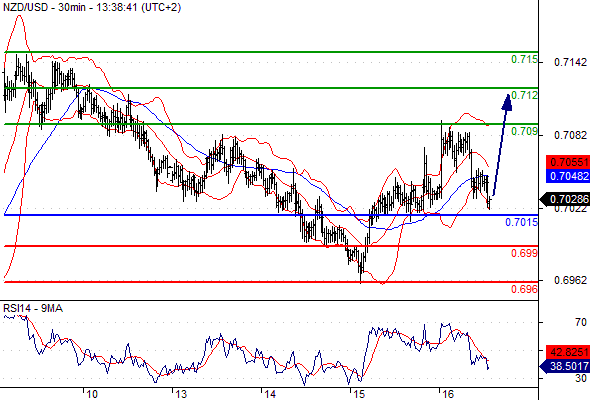This screenshot has width=590, height=400.
Task: Click the red 0.70551 price tag
Action: point(568,162)
